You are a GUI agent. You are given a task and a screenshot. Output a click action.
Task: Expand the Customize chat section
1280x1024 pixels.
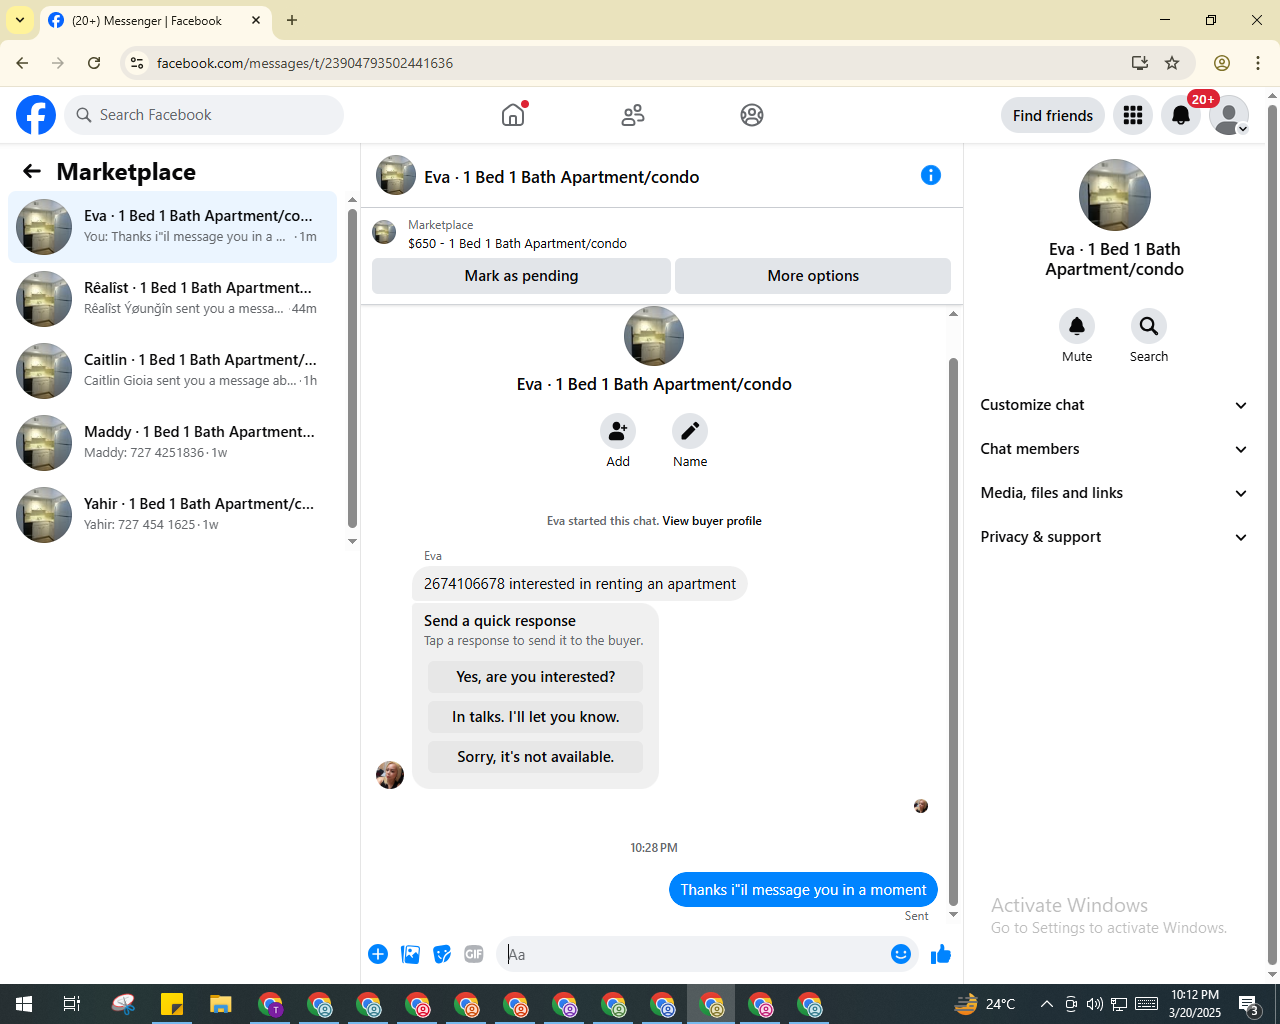[1114, 405]
